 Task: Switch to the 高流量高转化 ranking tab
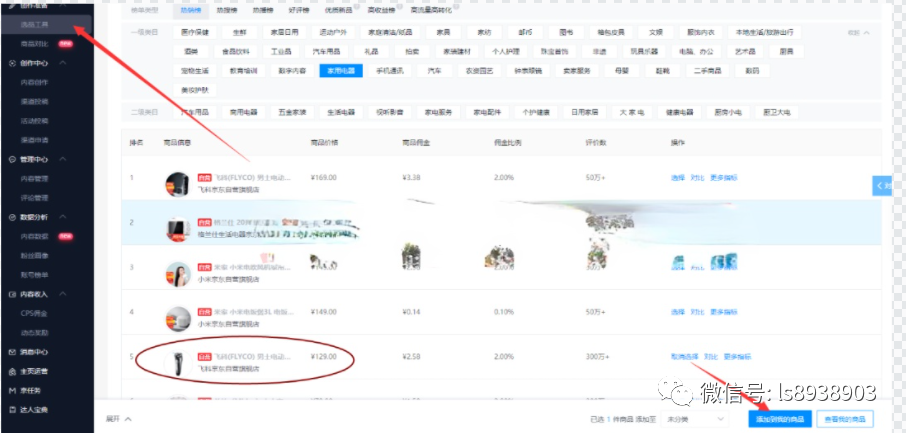point(430,10)
